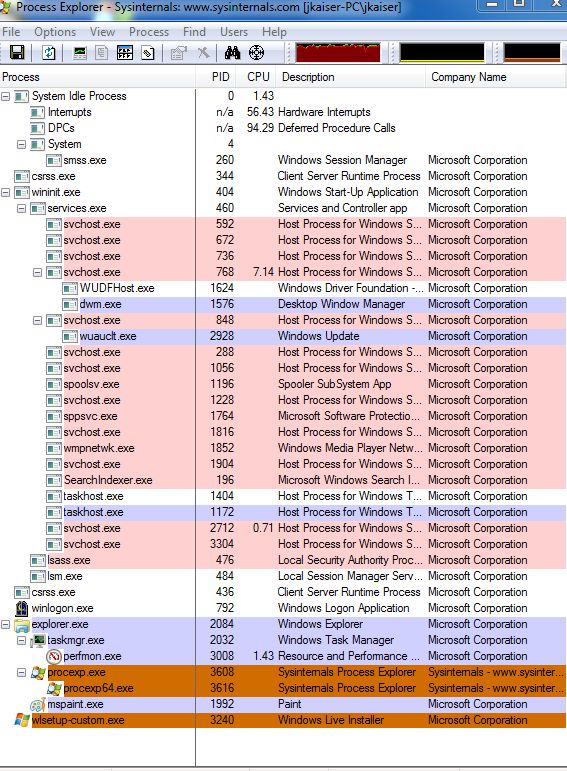Screen dimensions: 567x771
Task: Click the View DLLs/Handles toolbar icon
Action: pos(148,52)
